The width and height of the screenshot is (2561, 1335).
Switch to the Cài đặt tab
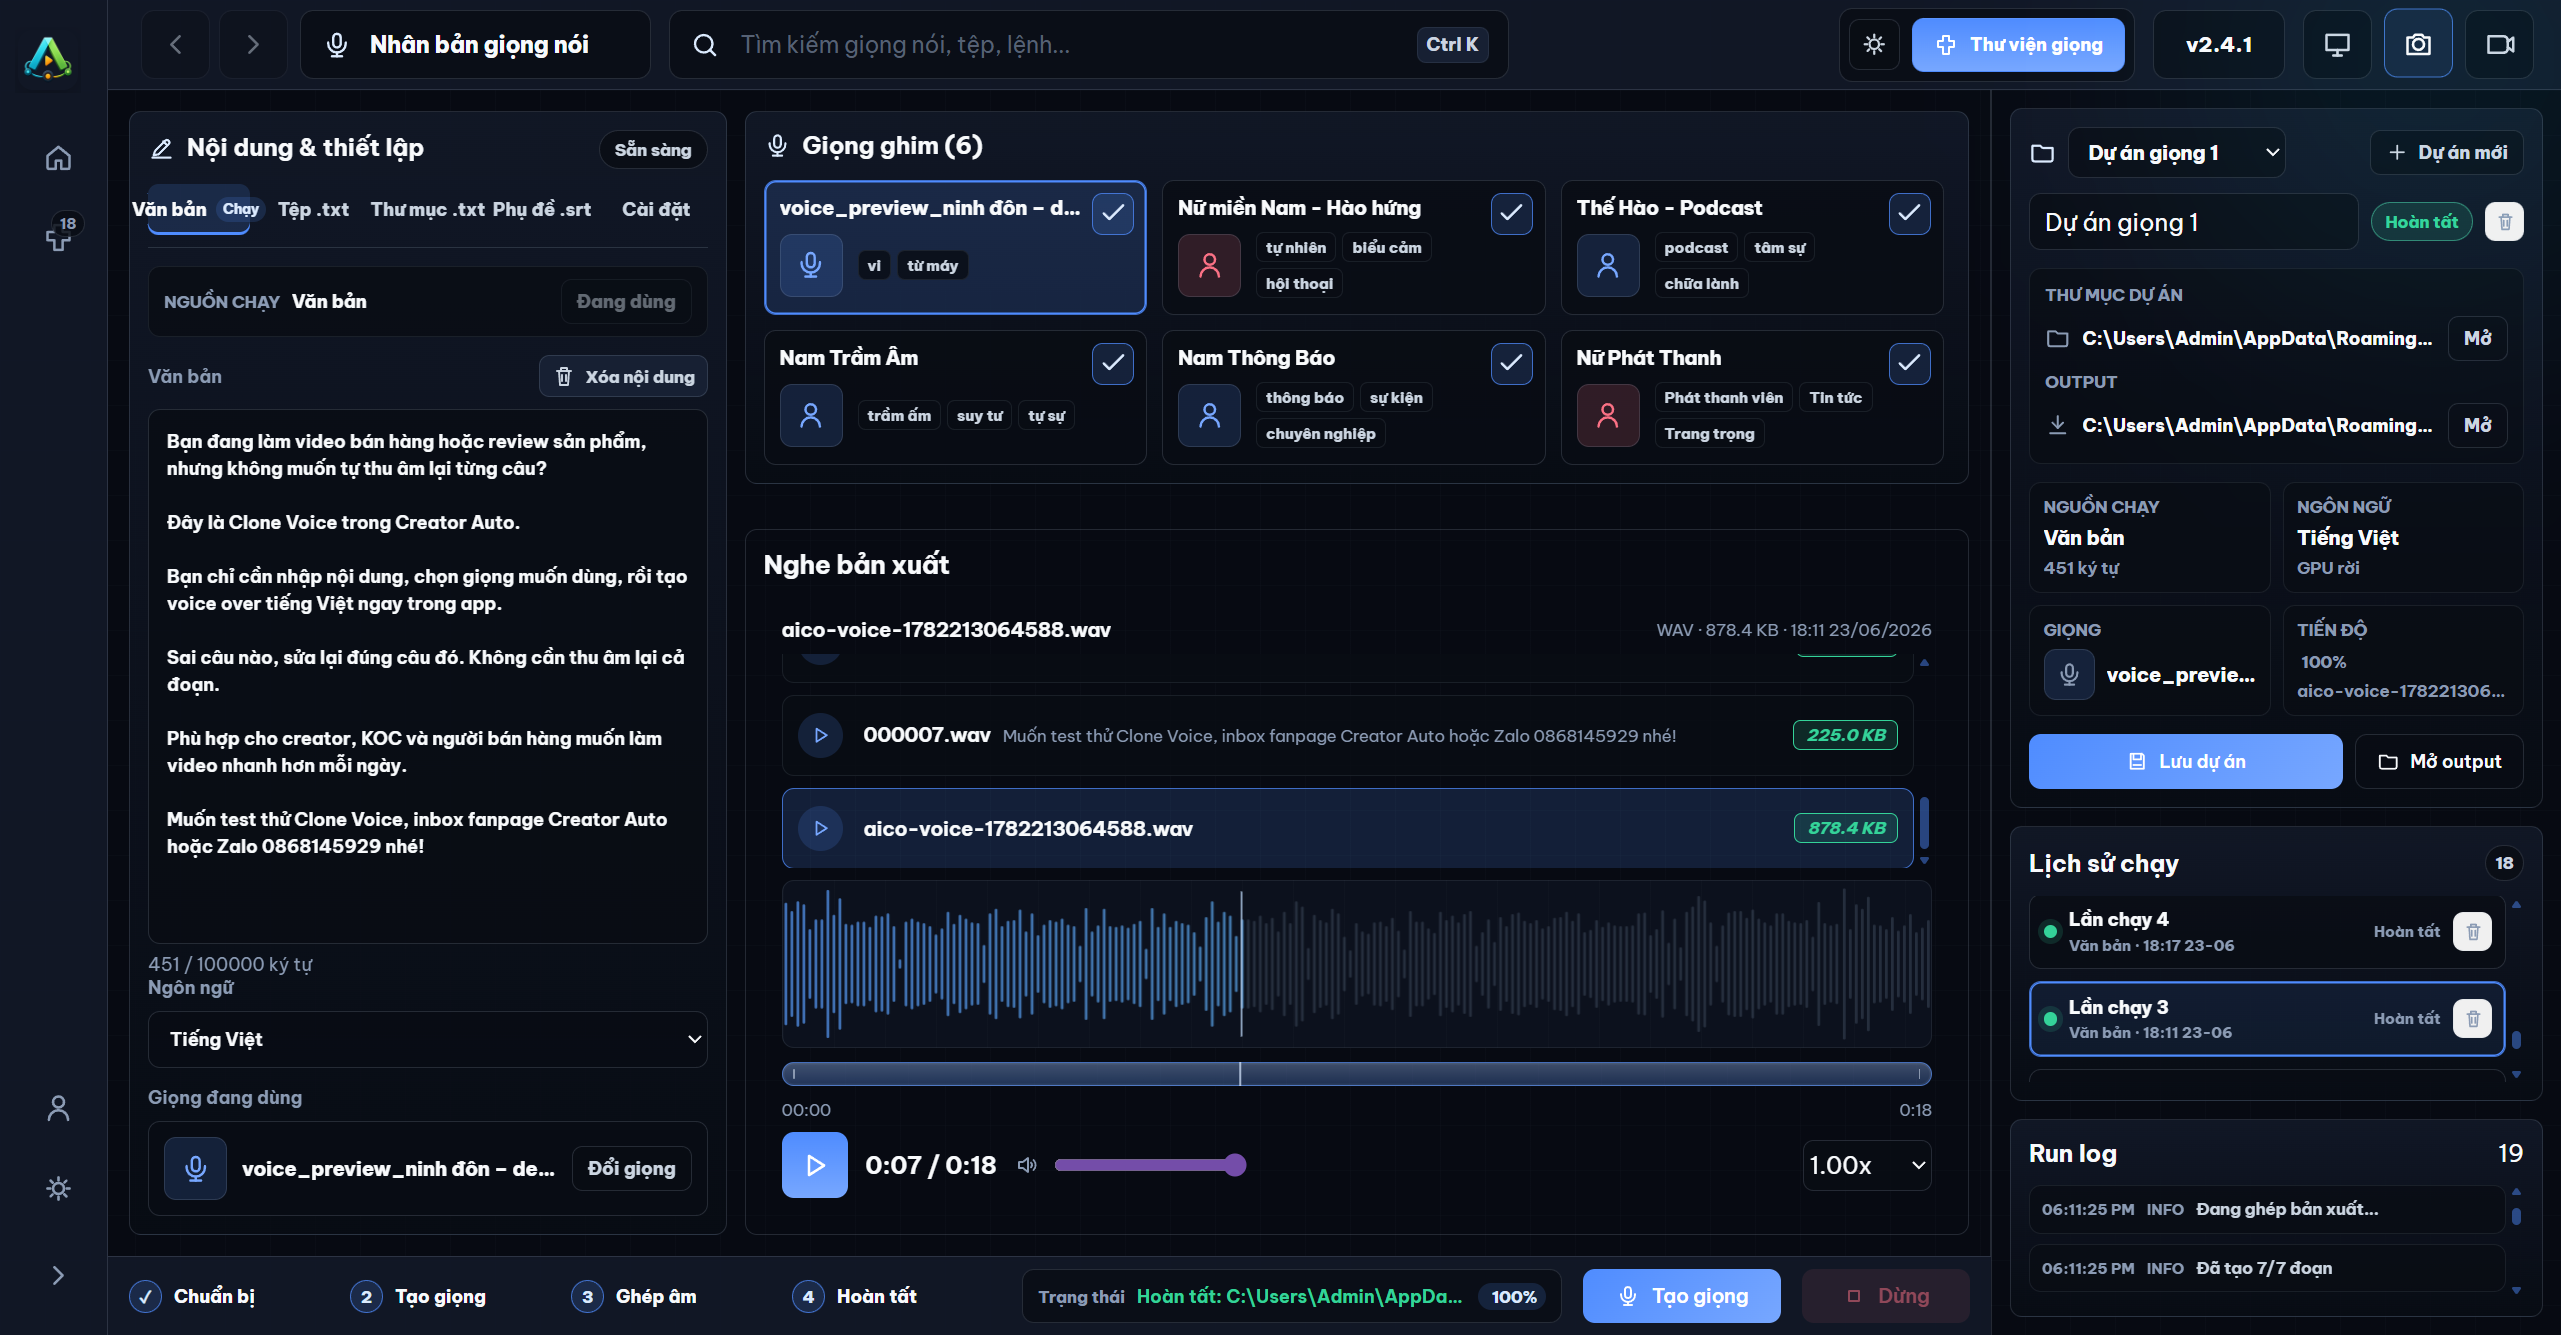coord(656,209)
